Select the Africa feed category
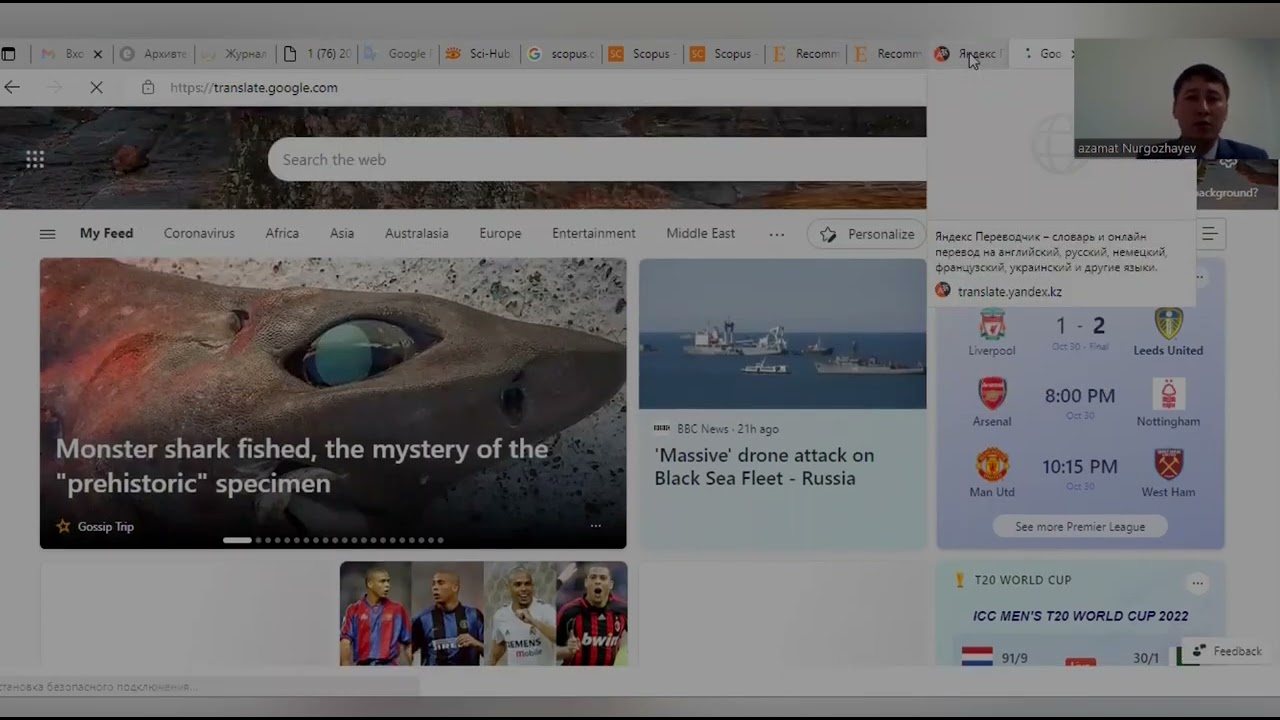Image resolution: width=1280 pixels, height=720 pixels. (x=282, y=234)
